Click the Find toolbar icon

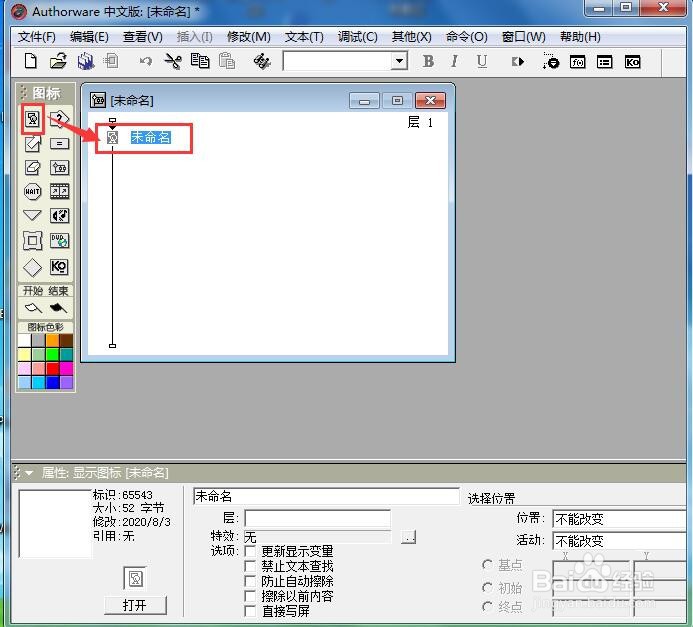(x=262, y=61)
